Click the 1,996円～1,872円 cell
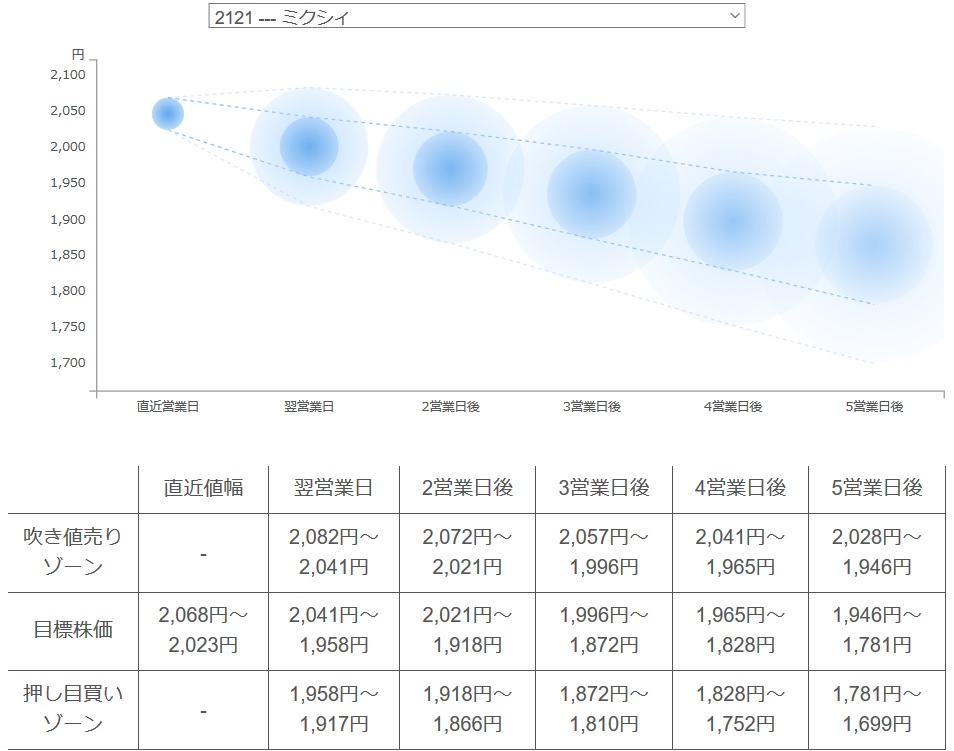Viewport: 954px width, 751px height. (x=604, y=630)
